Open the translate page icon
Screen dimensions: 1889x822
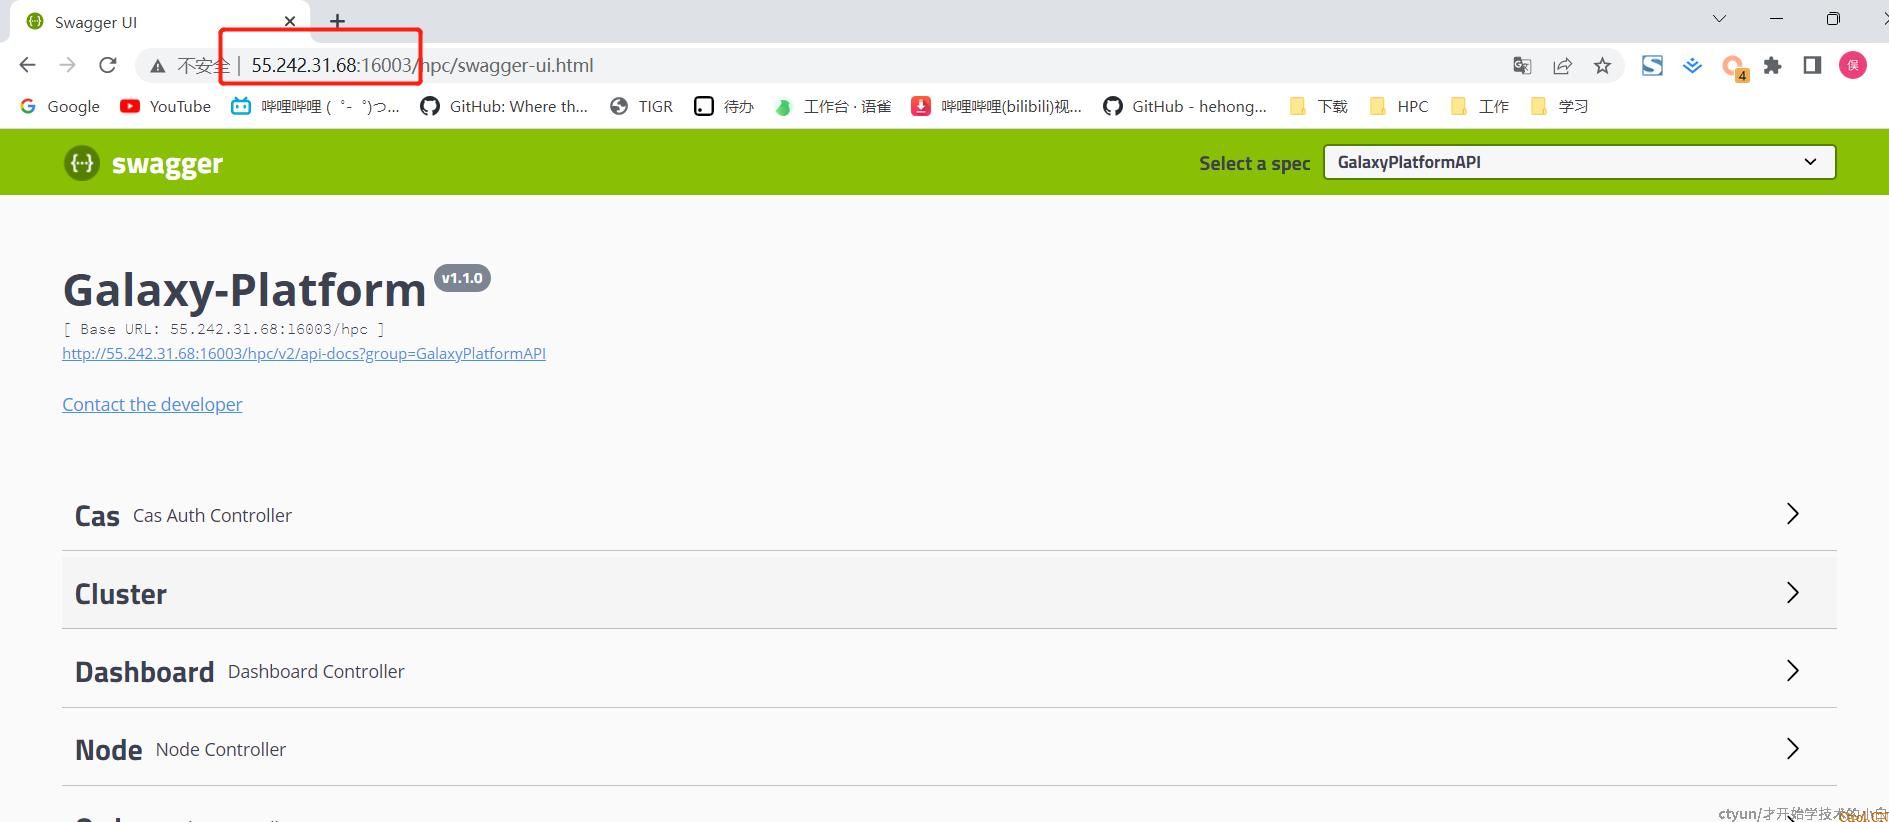click(1522, 66)
